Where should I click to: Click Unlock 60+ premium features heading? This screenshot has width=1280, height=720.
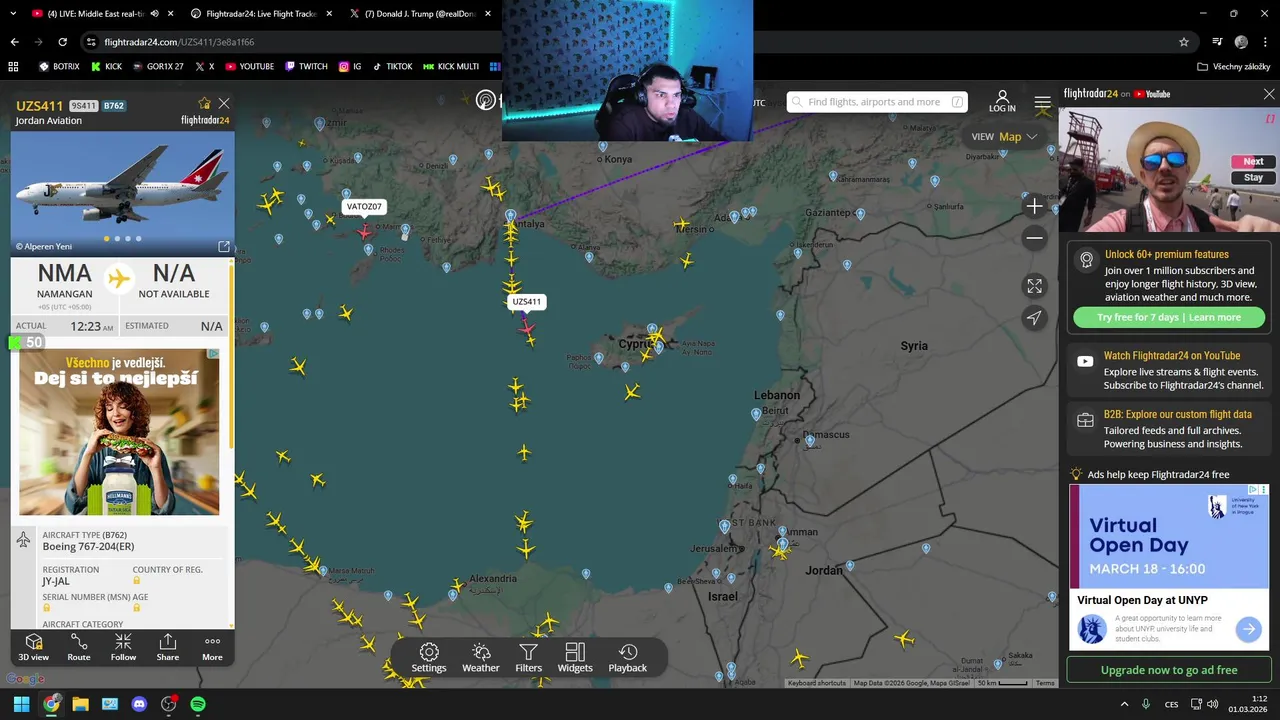(x=1167, y=254)
